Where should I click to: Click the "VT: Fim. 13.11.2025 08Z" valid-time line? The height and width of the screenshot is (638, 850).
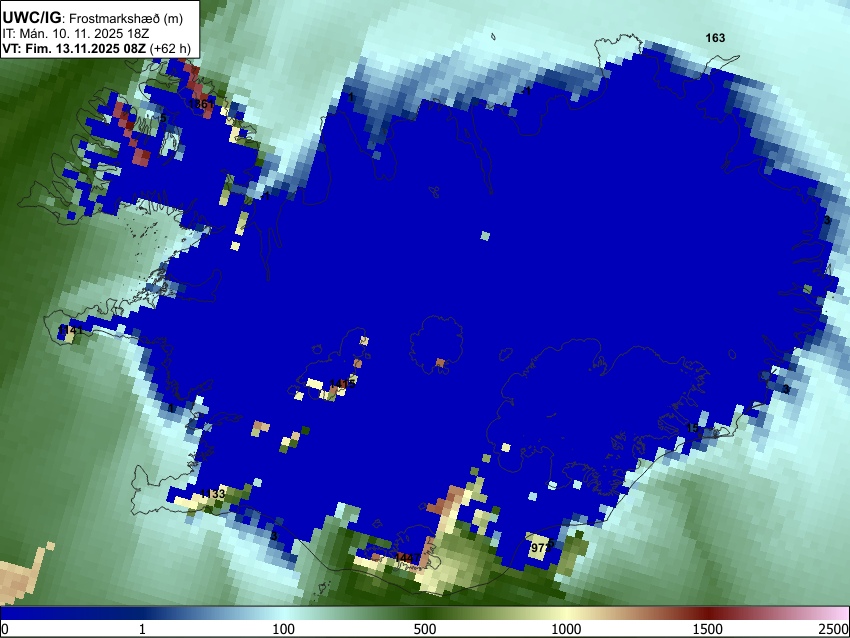coord(74,48)
